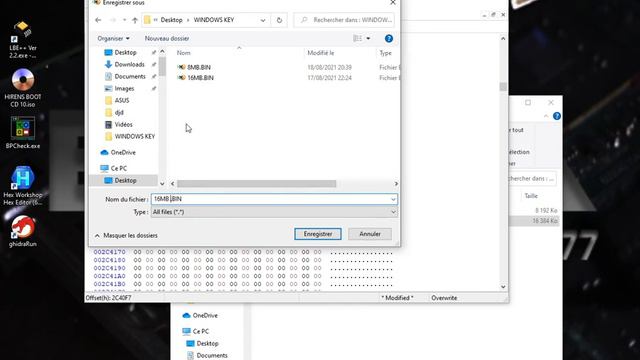Click the Modified status bar entry
The width and height of the screenshot is (640, 360).
[397, 298]
